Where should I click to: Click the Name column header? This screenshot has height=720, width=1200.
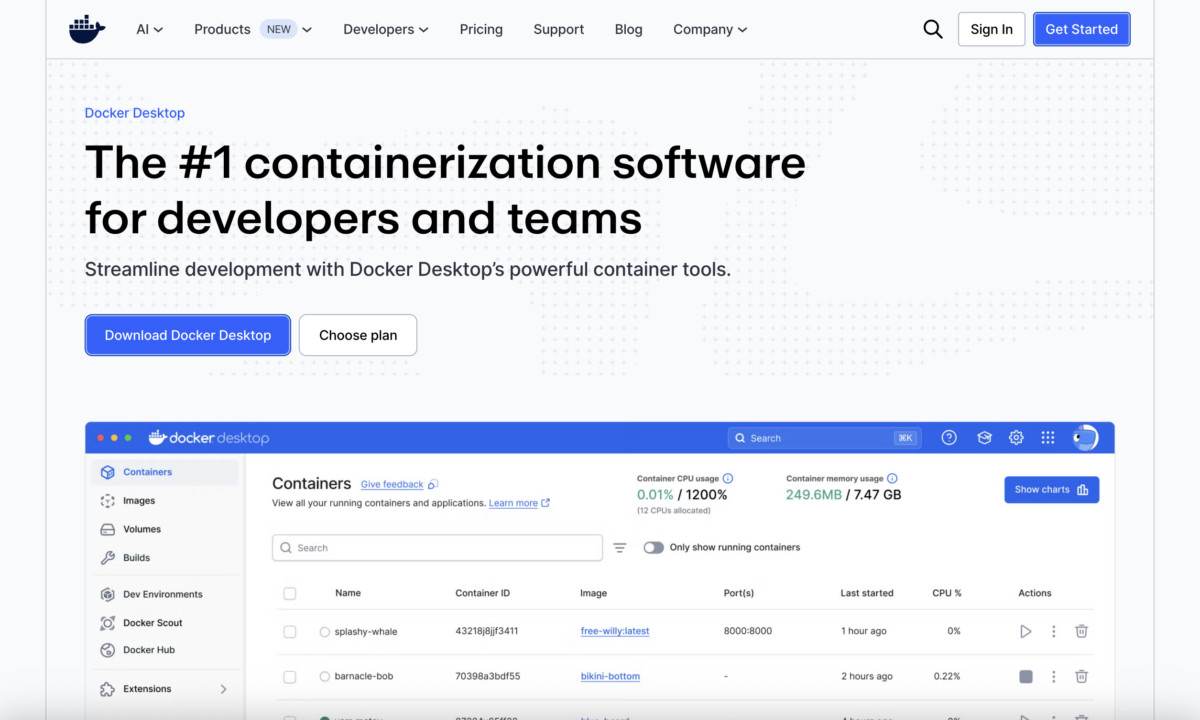(x=348, y=593)
